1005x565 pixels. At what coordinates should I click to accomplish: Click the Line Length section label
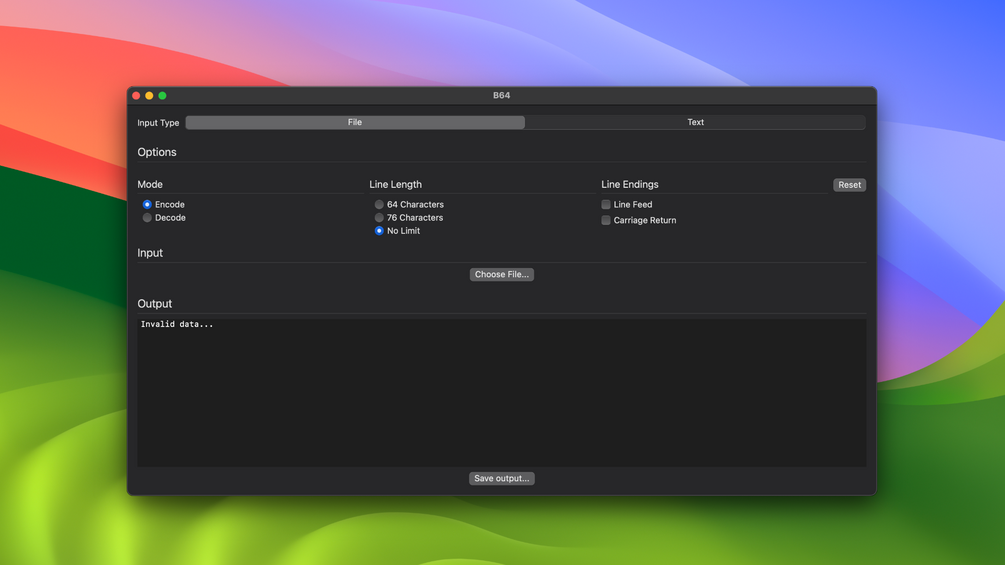[x=395, y=184]
